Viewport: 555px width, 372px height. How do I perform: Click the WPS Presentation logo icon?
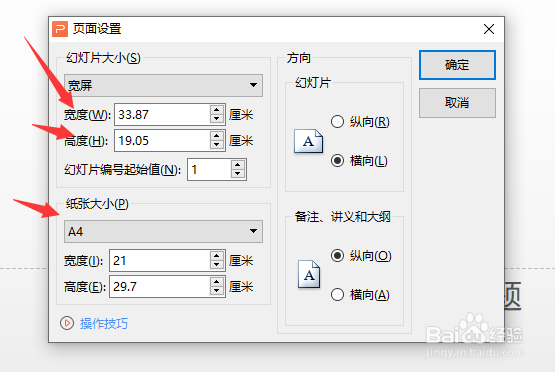tap(60, 29)
